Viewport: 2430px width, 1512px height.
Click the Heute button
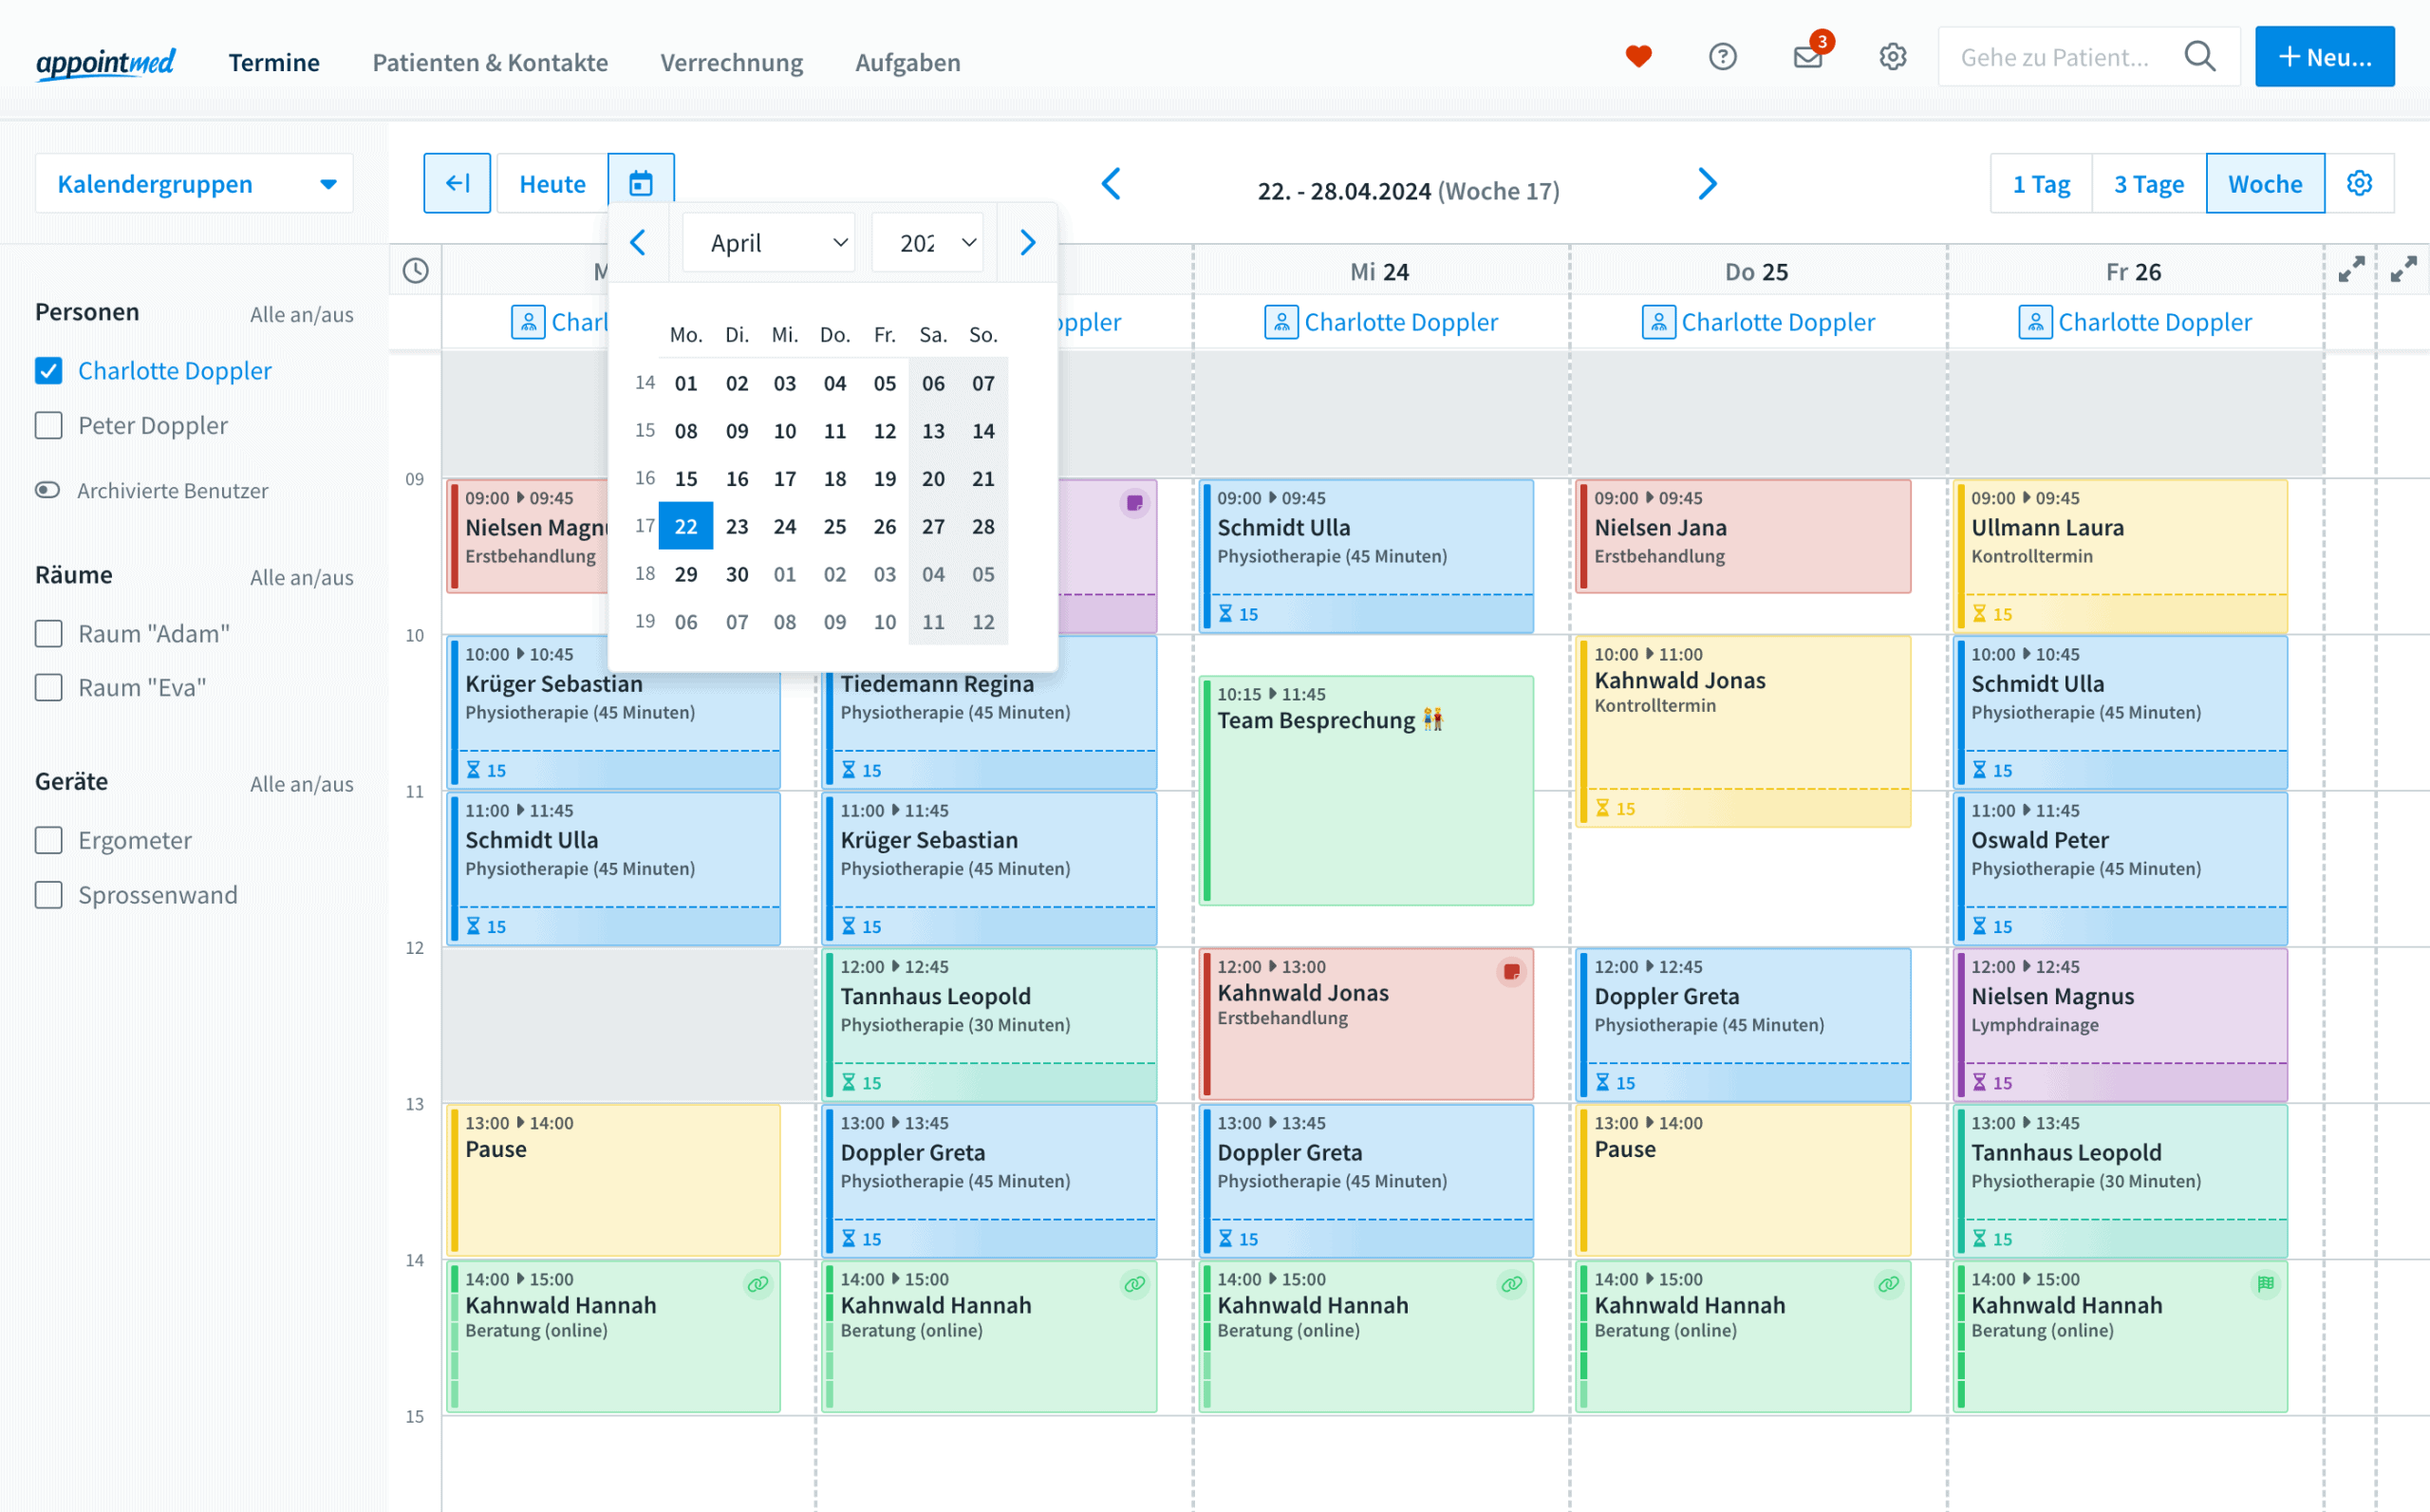[x=552, y=183]
